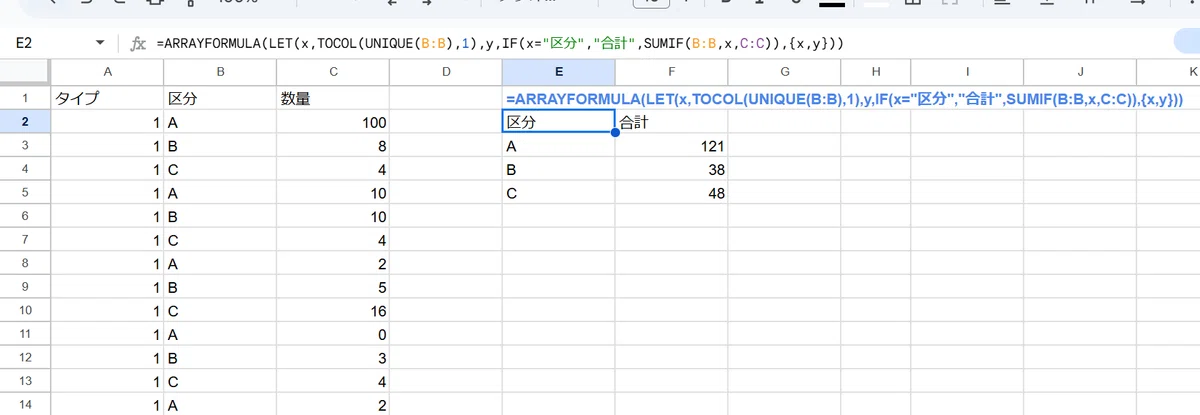Click cell B4 containing C
This screenshot has height=415, width=1200.
220,170
